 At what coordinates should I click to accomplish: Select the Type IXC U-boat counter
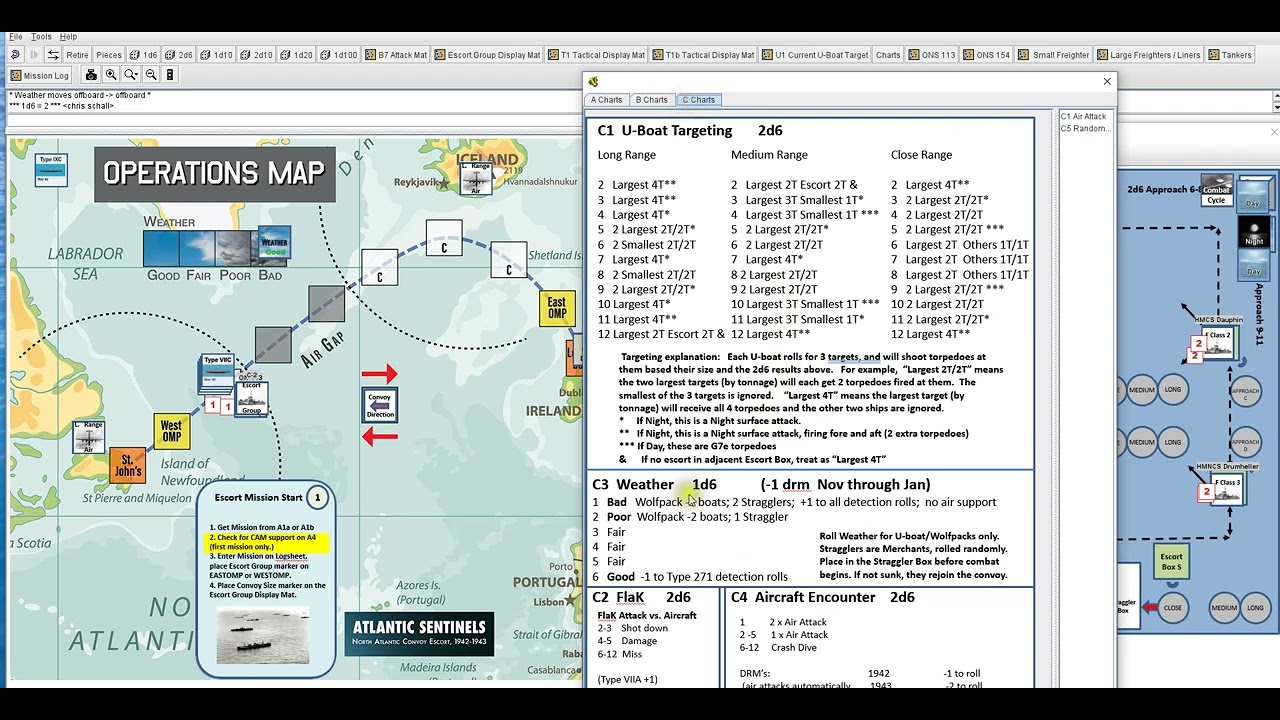(50, 170)
